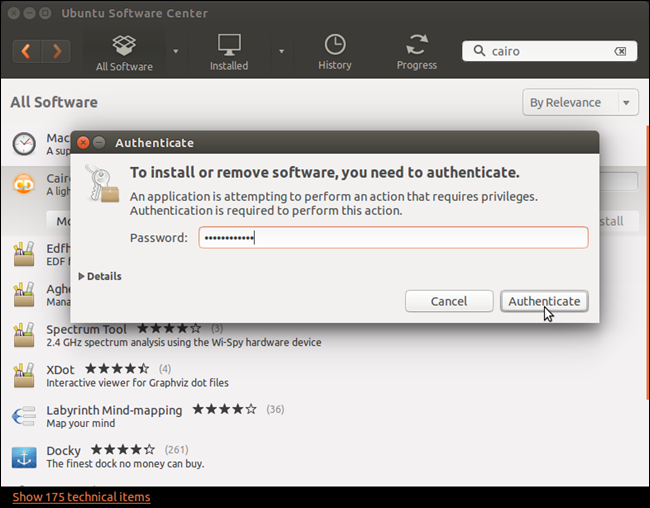
Task: Select the Labyrinth Mind-mapping entry
Action: (323, 416)
